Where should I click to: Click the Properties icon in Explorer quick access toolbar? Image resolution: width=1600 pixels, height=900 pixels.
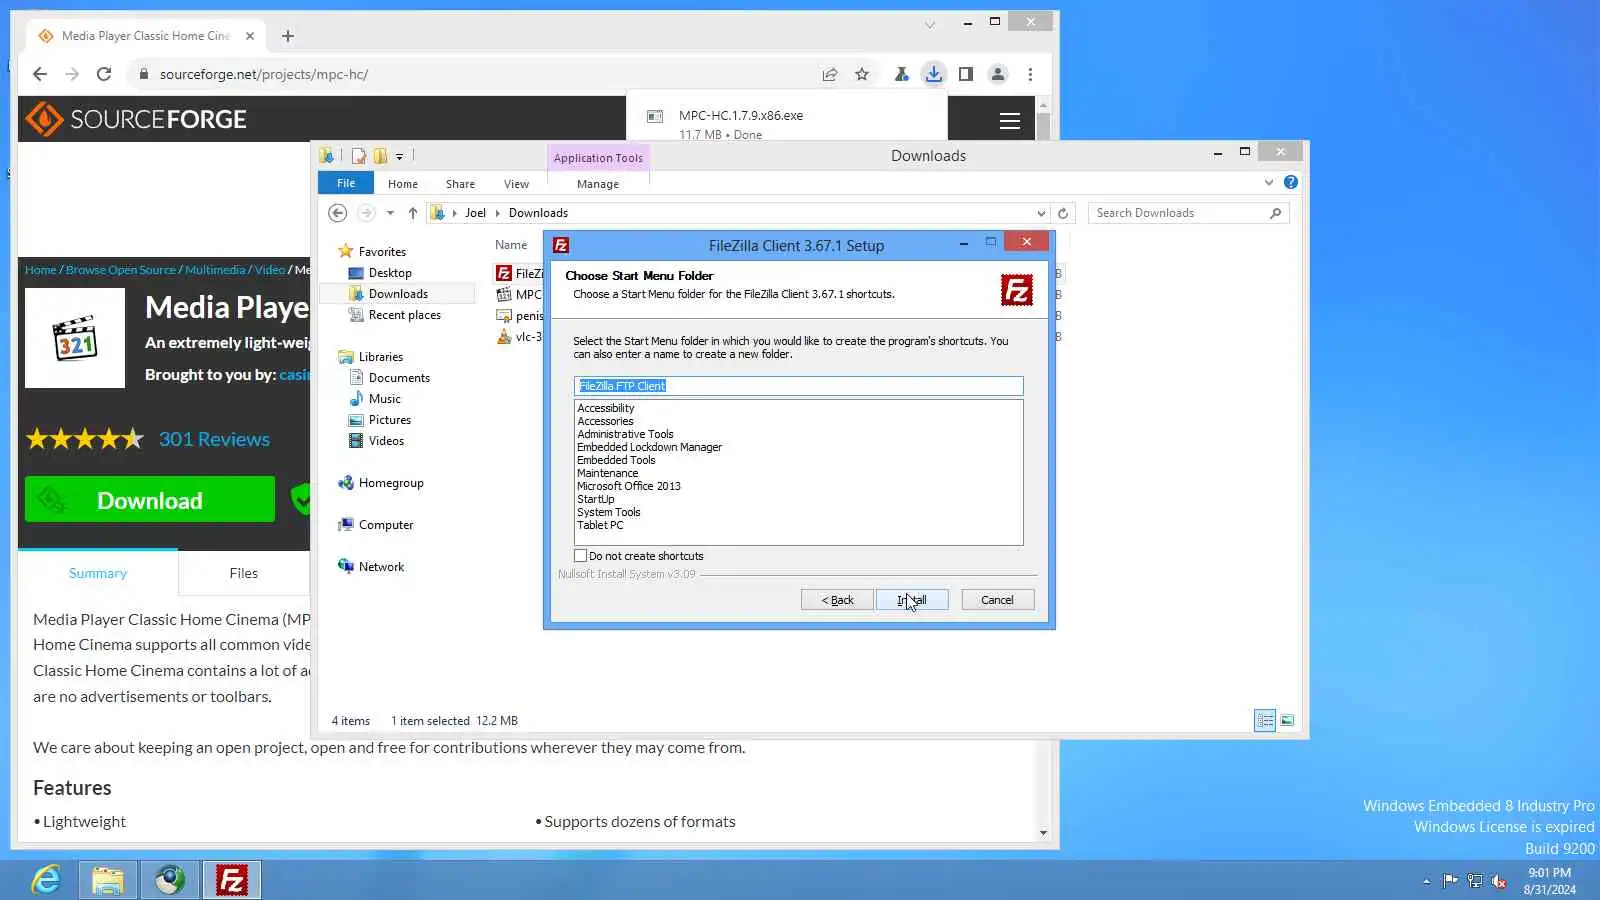(x=359, y=155)
